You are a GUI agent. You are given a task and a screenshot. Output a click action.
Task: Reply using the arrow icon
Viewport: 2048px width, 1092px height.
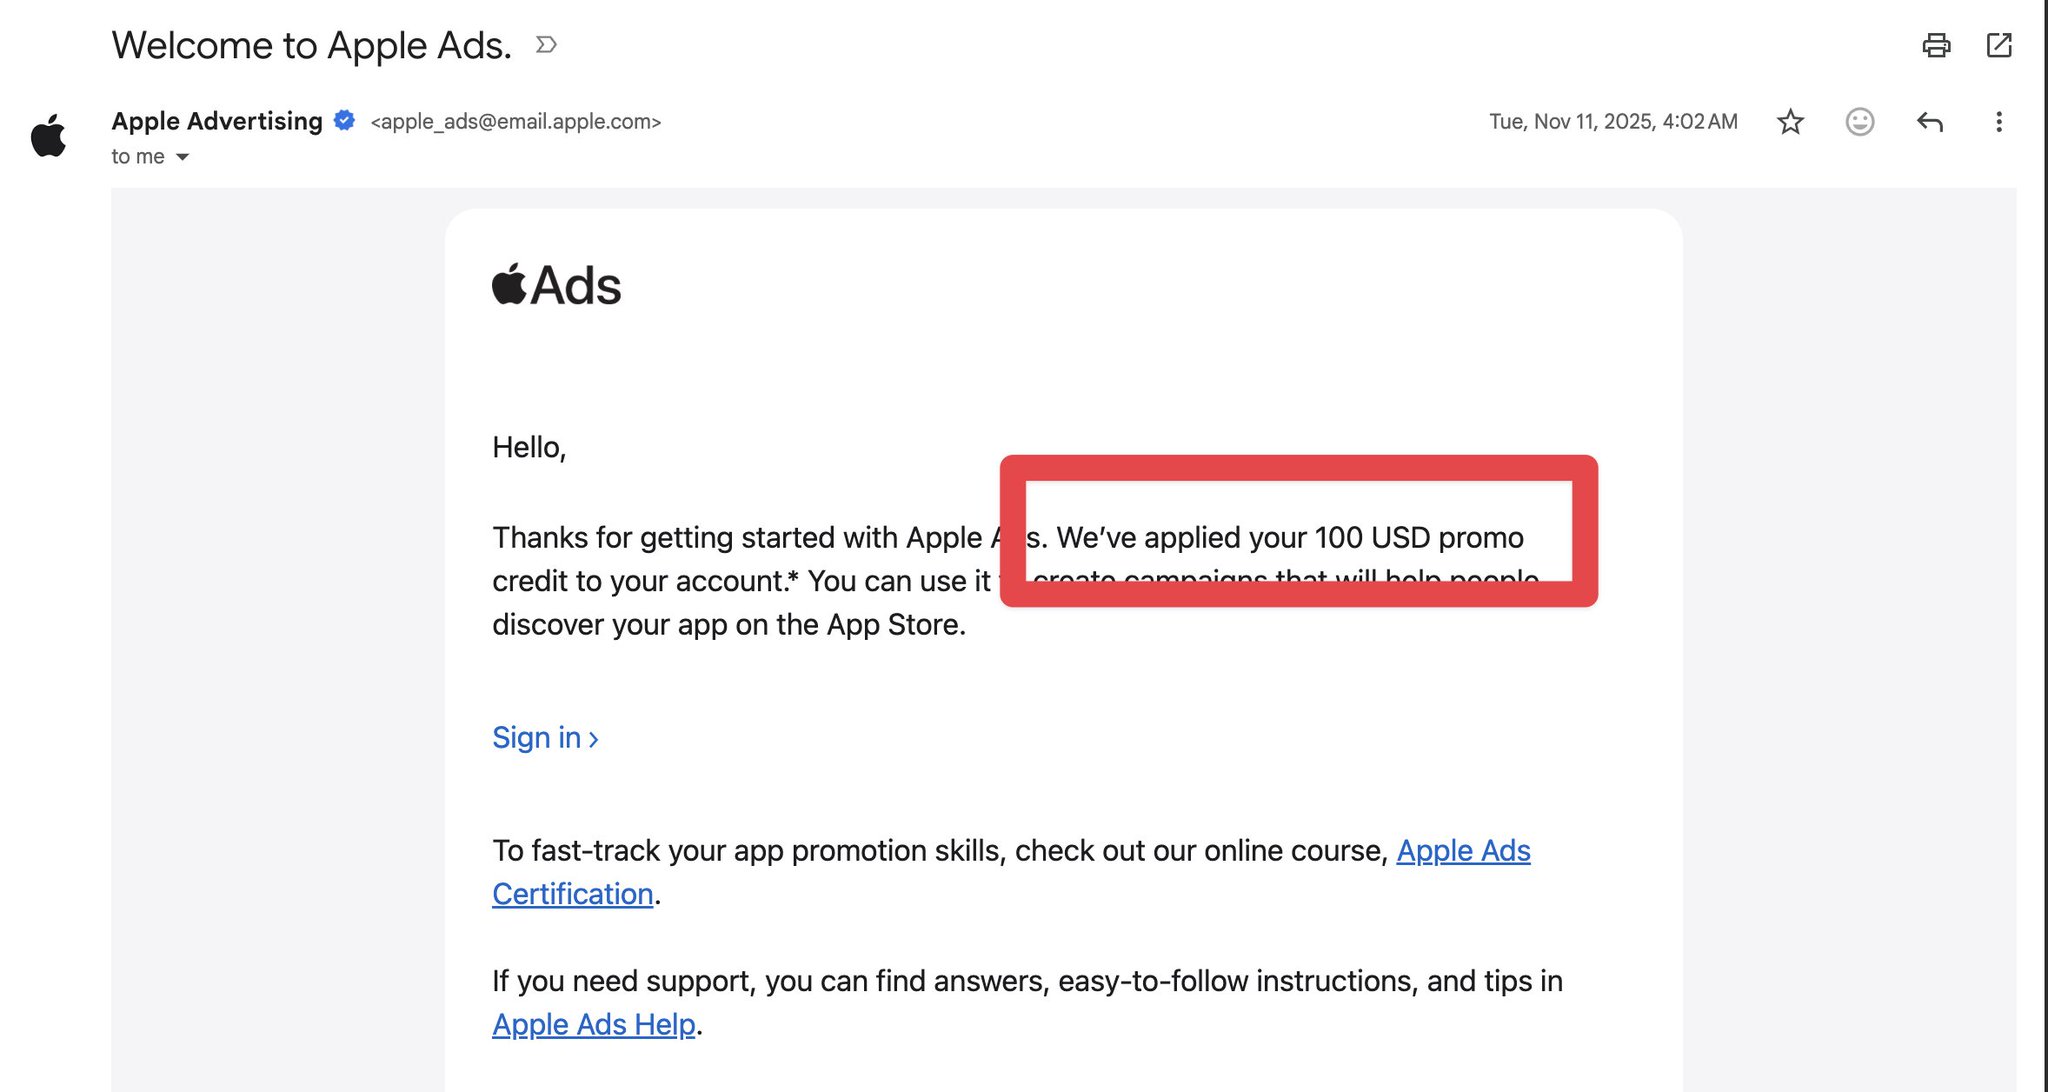click(1930, 122)
